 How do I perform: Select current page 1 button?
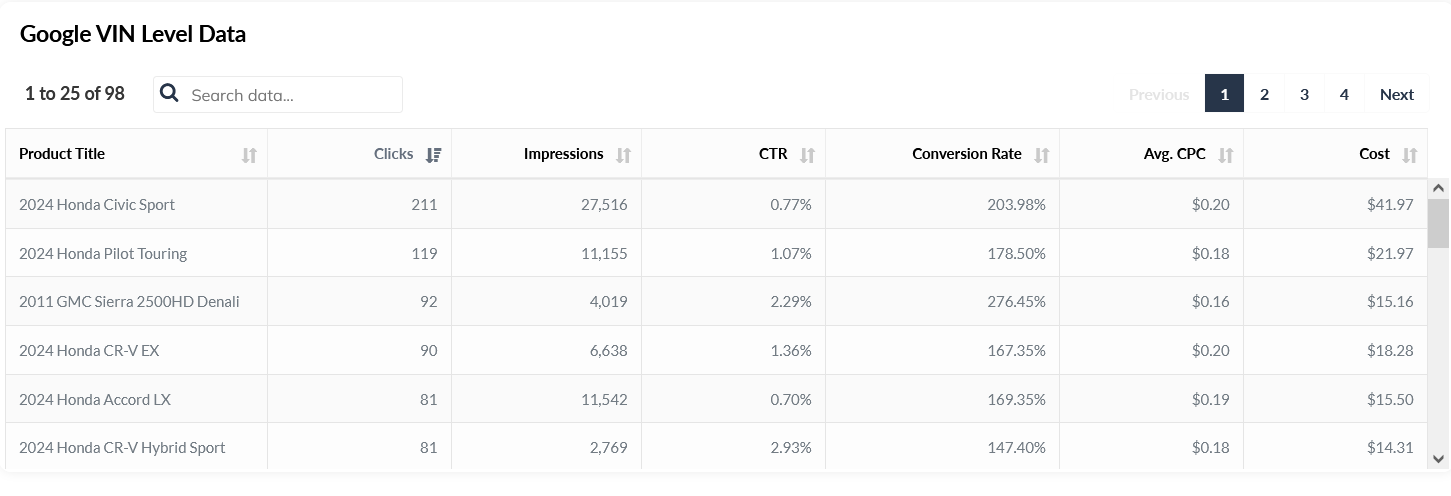pyautogui.click(x=1224, y=94)
